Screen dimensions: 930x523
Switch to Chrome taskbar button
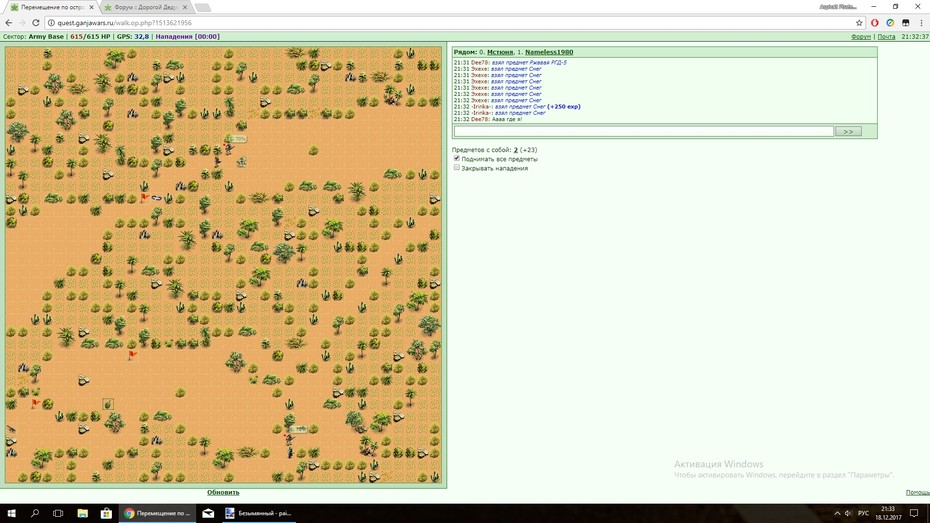[157, 513]
